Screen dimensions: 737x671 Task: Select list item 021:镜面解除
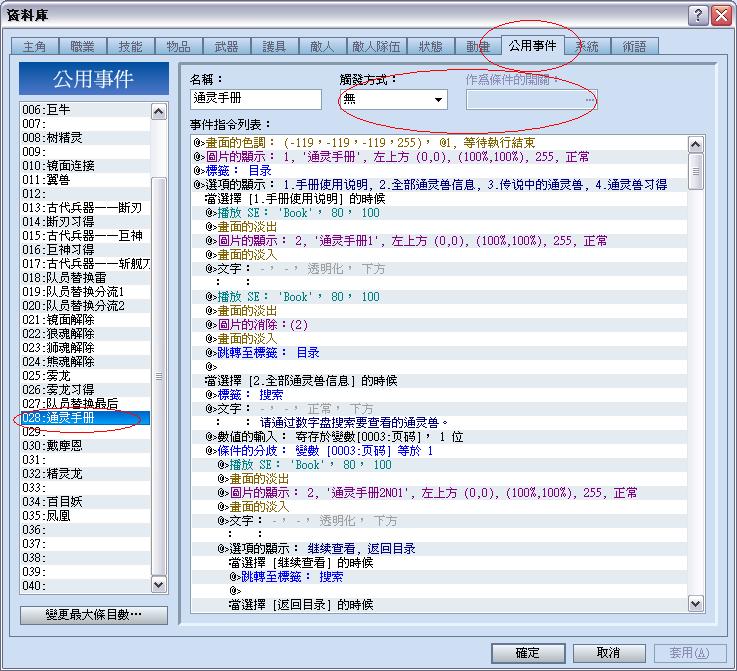(85, 320)
